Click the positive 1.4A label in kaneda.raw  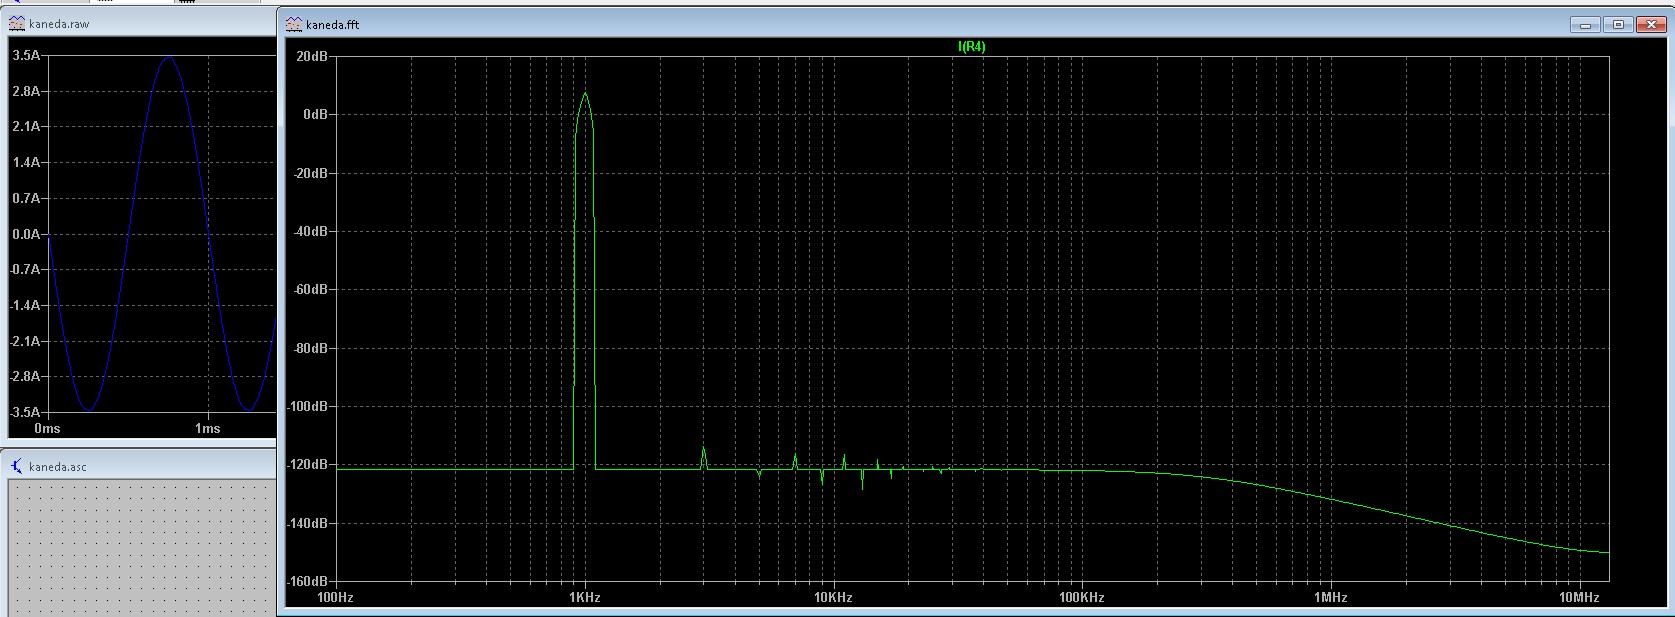click(x=26, y=163)
